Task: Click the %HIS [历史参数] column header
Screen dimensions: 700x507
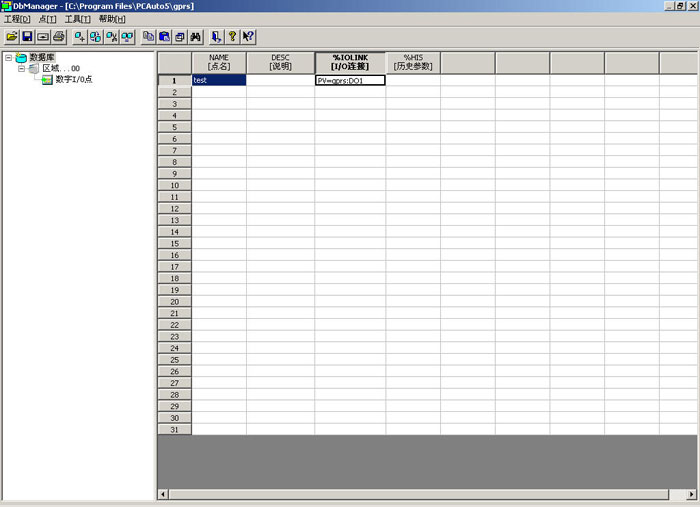Action: click(413, 62)
